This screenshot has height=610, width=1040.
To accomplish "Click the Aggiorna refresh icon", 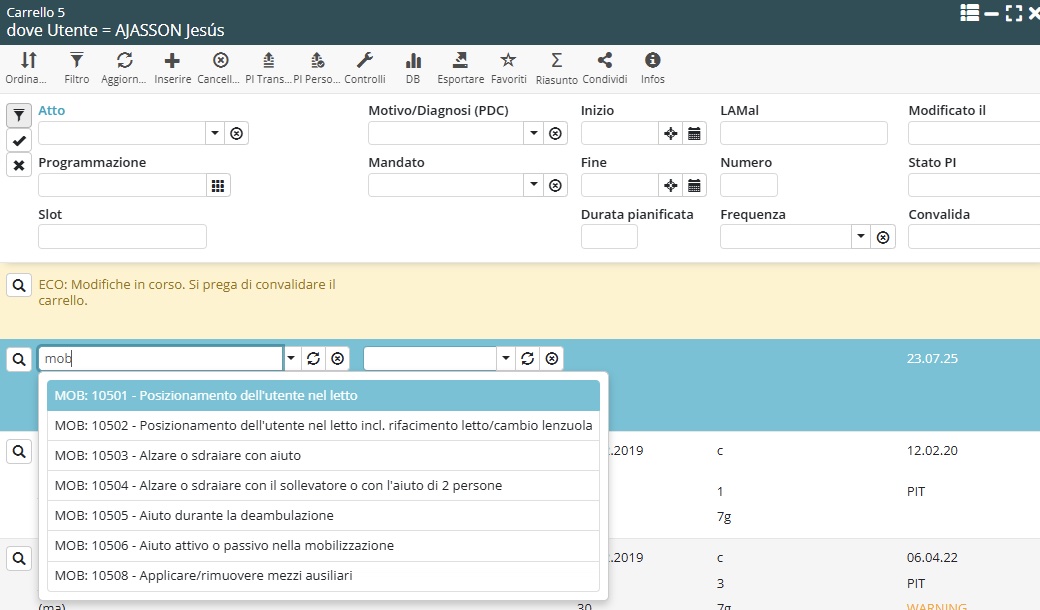I will [124, 61].
